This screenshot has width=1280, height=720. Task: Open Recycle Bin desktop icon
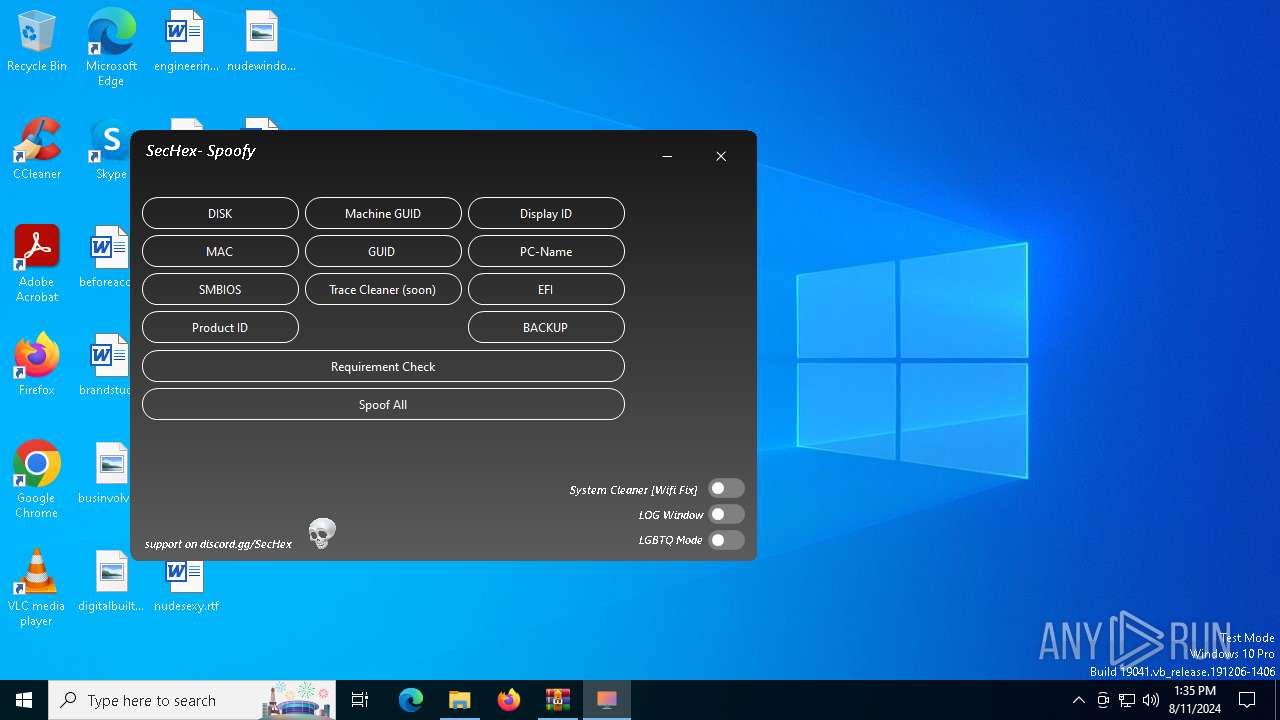37,42
